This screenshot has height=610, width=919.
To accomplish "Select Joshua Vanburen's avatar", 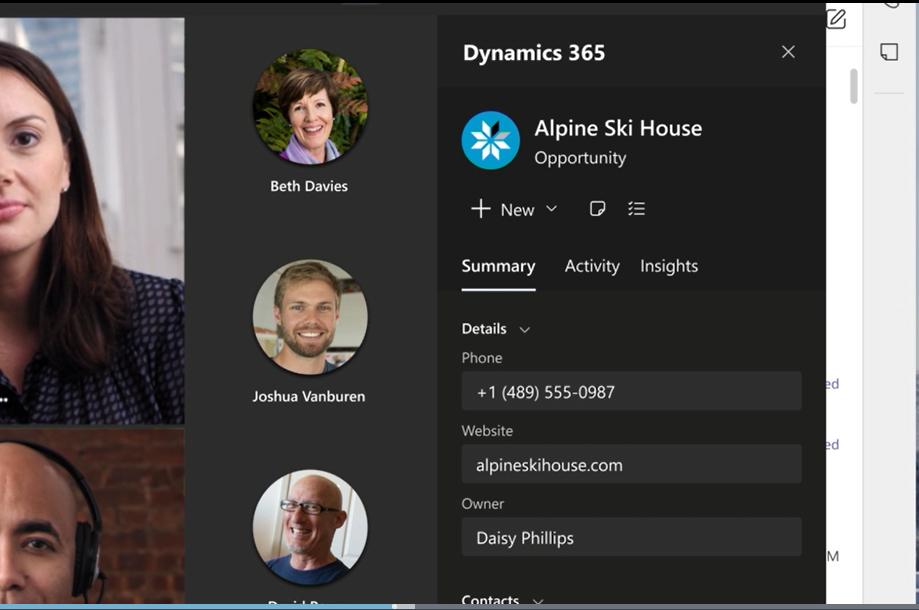I will coord(310,317).
